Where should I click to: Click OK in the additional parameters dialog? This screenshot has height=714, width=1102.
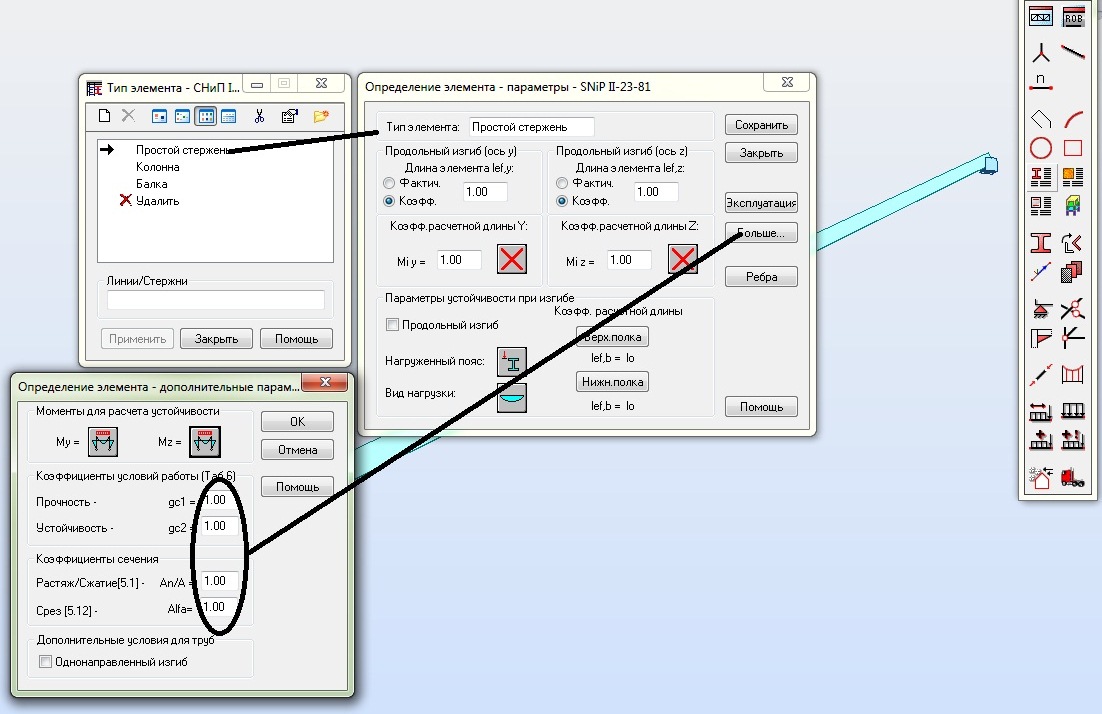pos(297,422)
